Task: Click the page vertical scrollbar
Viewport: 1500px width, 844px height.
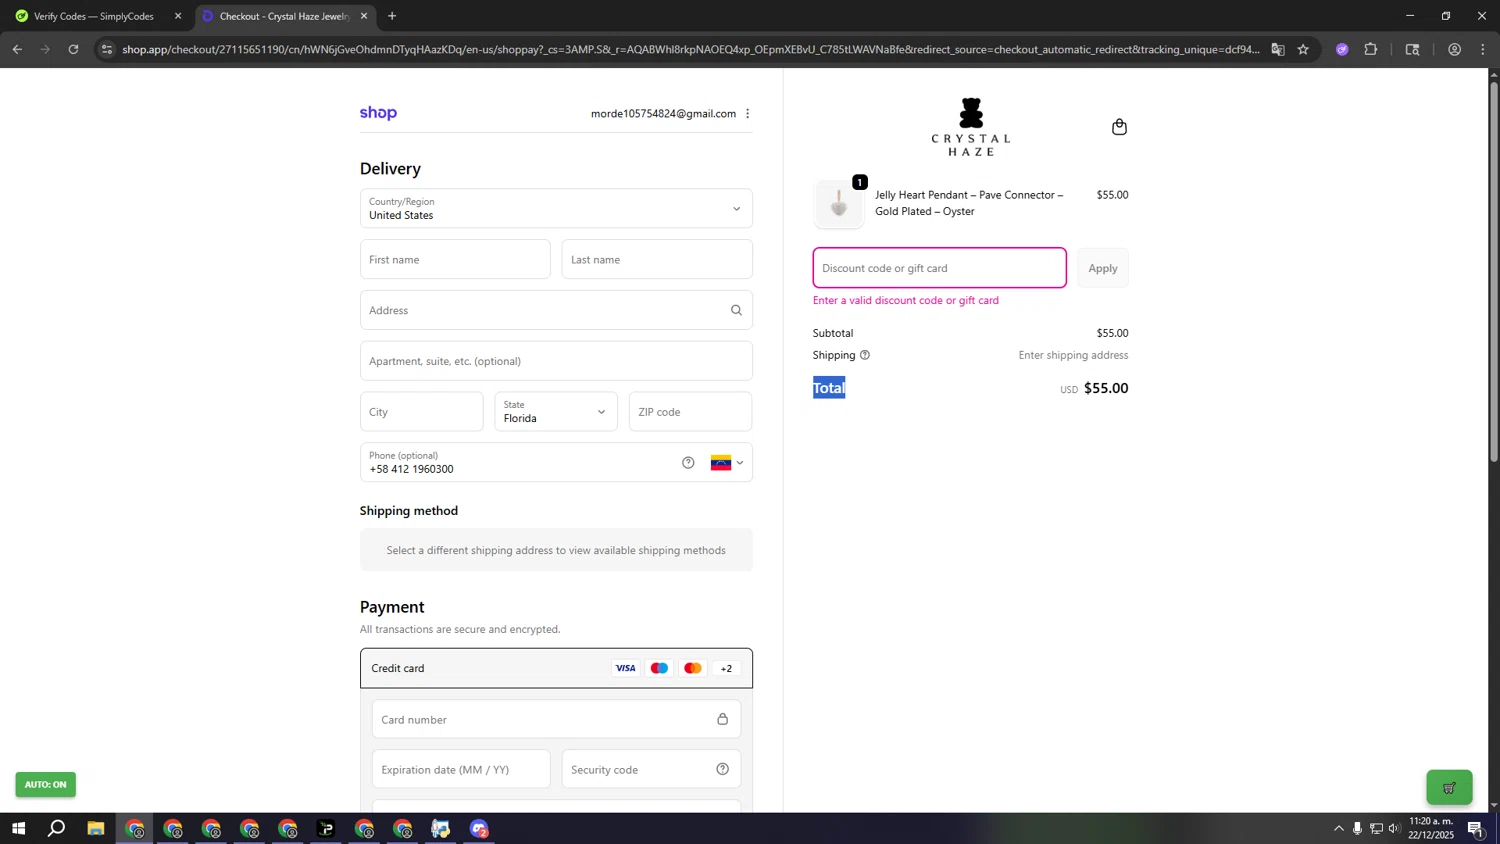Action: point(1494,270)
